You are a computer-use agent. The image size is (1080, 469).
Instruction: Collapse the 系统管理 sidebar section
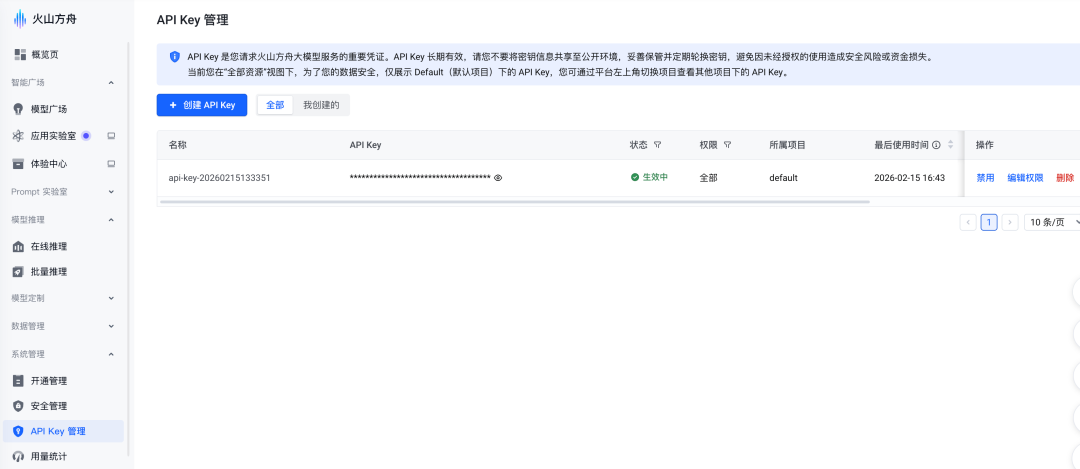pyautogui.click(x=111, y=354)
